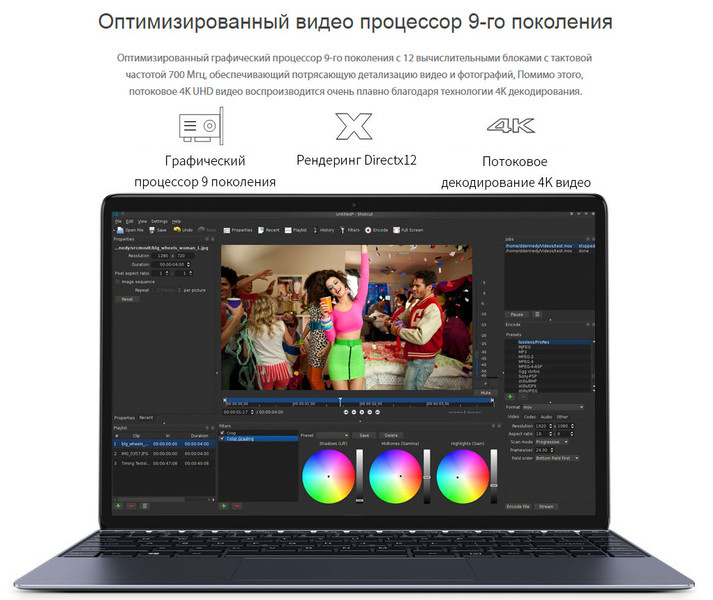This screenshot has width=713, height=600.
Task: Open the Jobs menu icon beside Pause
Action: point(537,314)
